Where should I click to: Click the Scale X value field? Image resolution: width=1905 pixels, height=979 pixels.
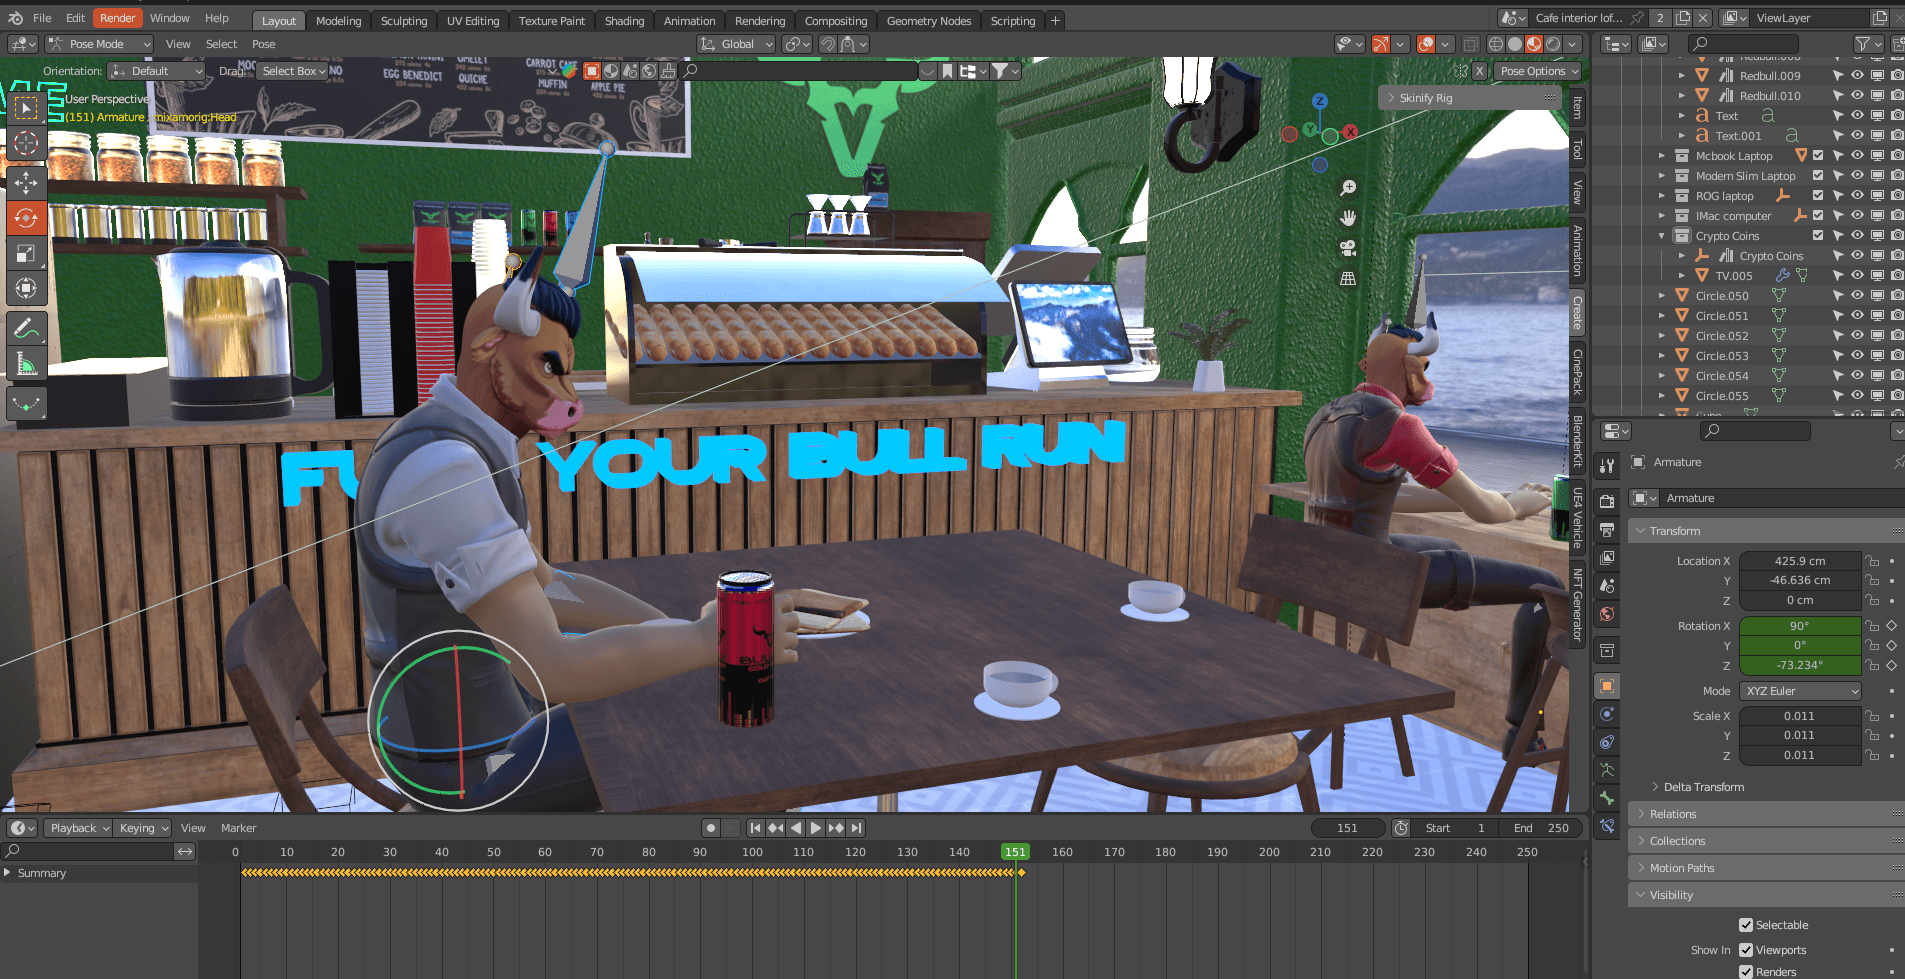(x=1800, y=716)
